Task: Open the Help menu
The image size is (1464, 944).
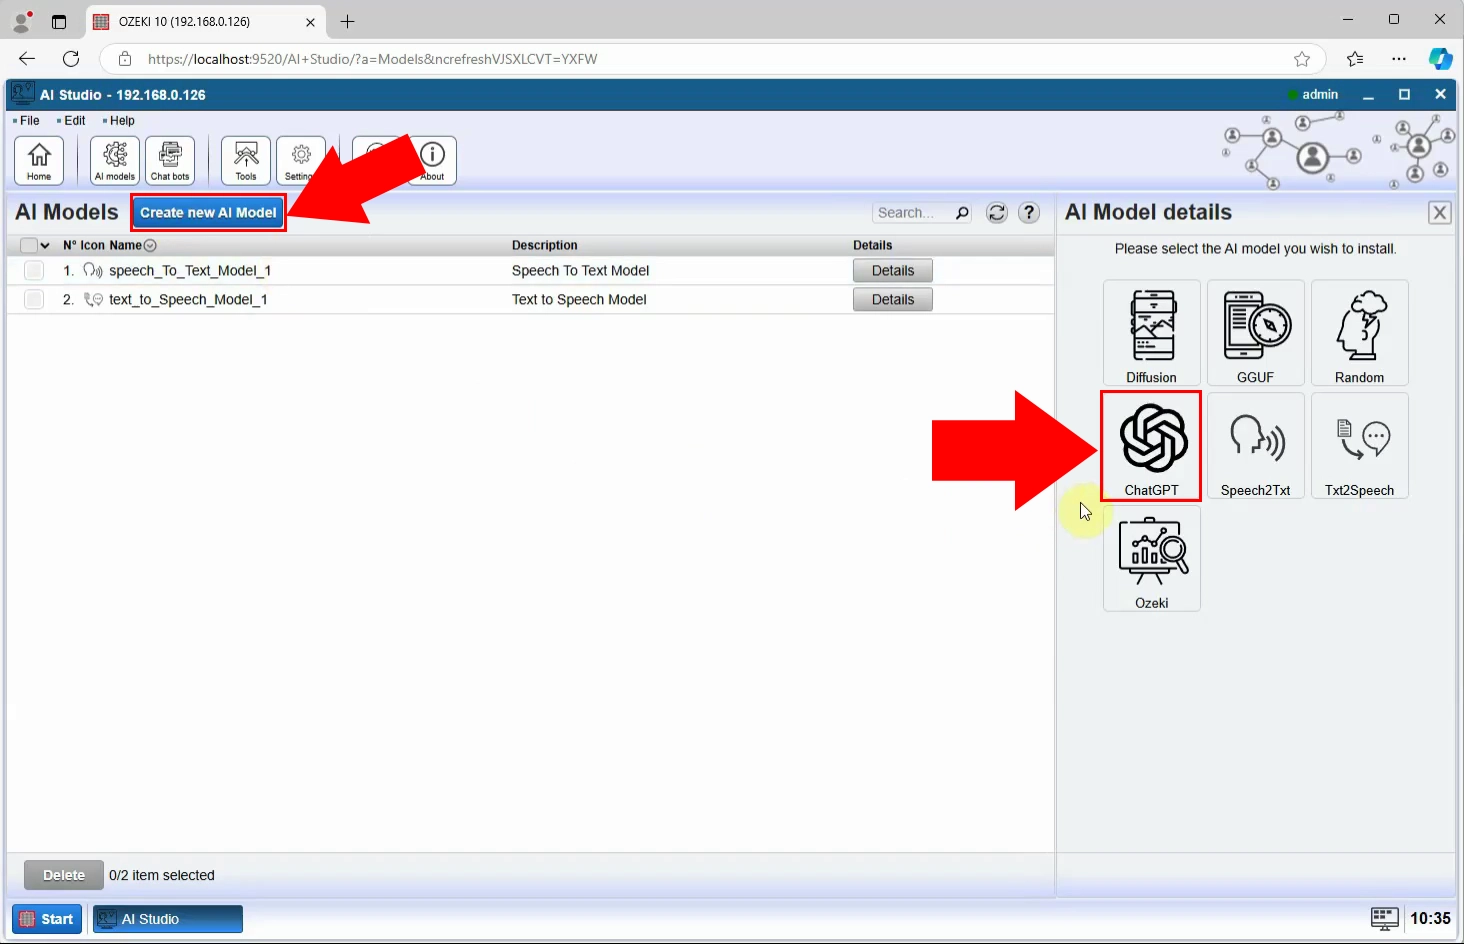Action: point(122,121)
